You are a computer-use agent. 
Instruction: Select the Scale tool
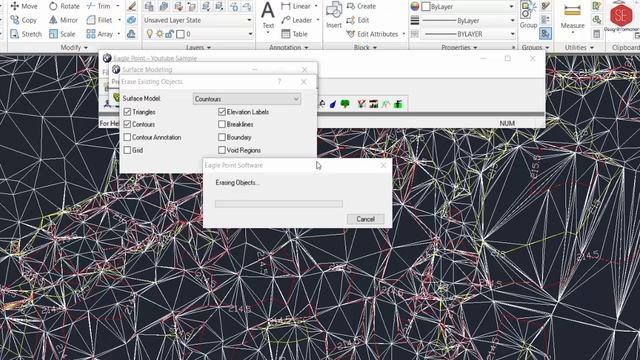tap(62, 34)
